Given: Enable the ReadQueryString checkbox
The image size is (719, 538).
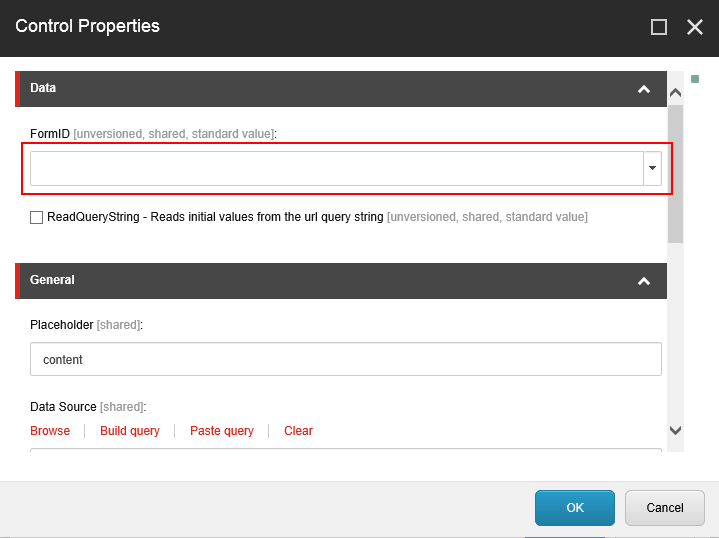Looking at the screenshot, I should coord(36,217).
